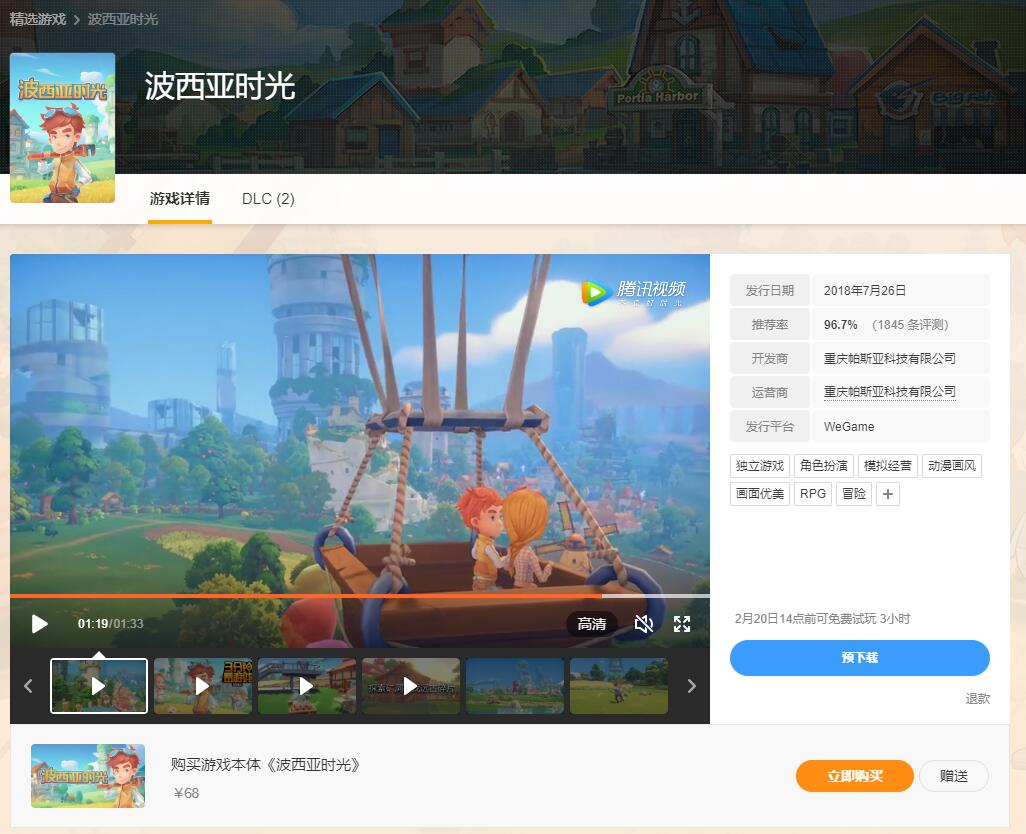Click the game cover icon in header

(63, 128)
